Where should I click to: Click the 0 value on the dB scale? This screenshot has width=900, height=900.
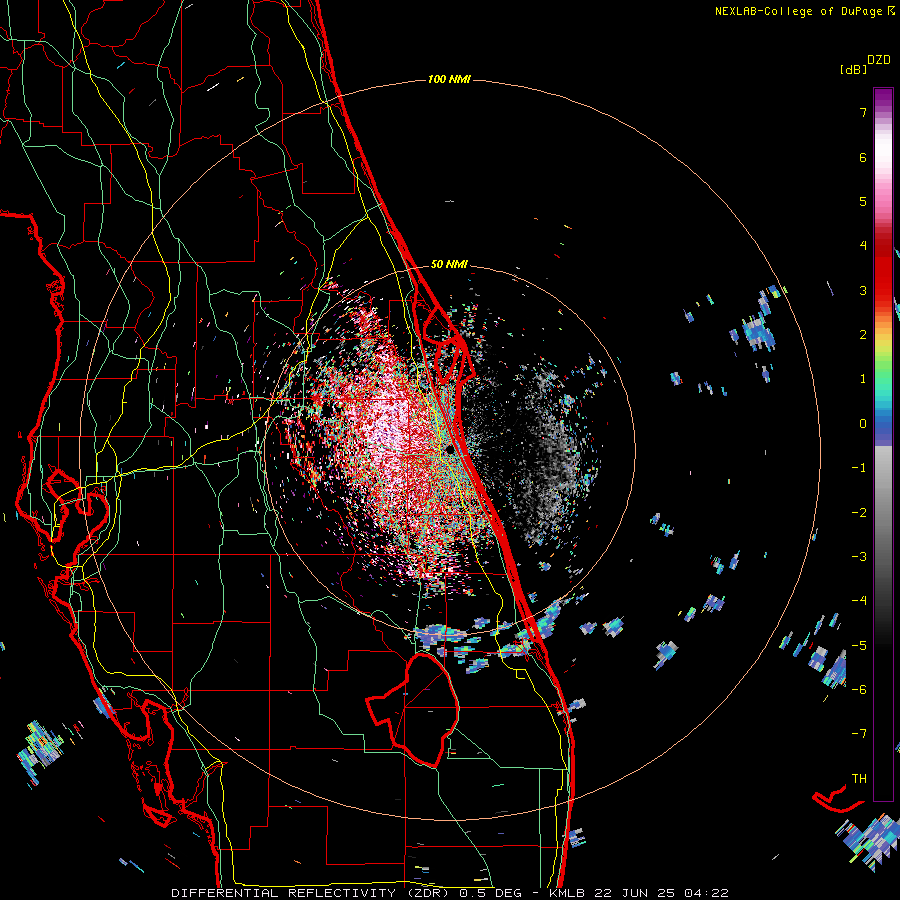(x=863, y=424)
